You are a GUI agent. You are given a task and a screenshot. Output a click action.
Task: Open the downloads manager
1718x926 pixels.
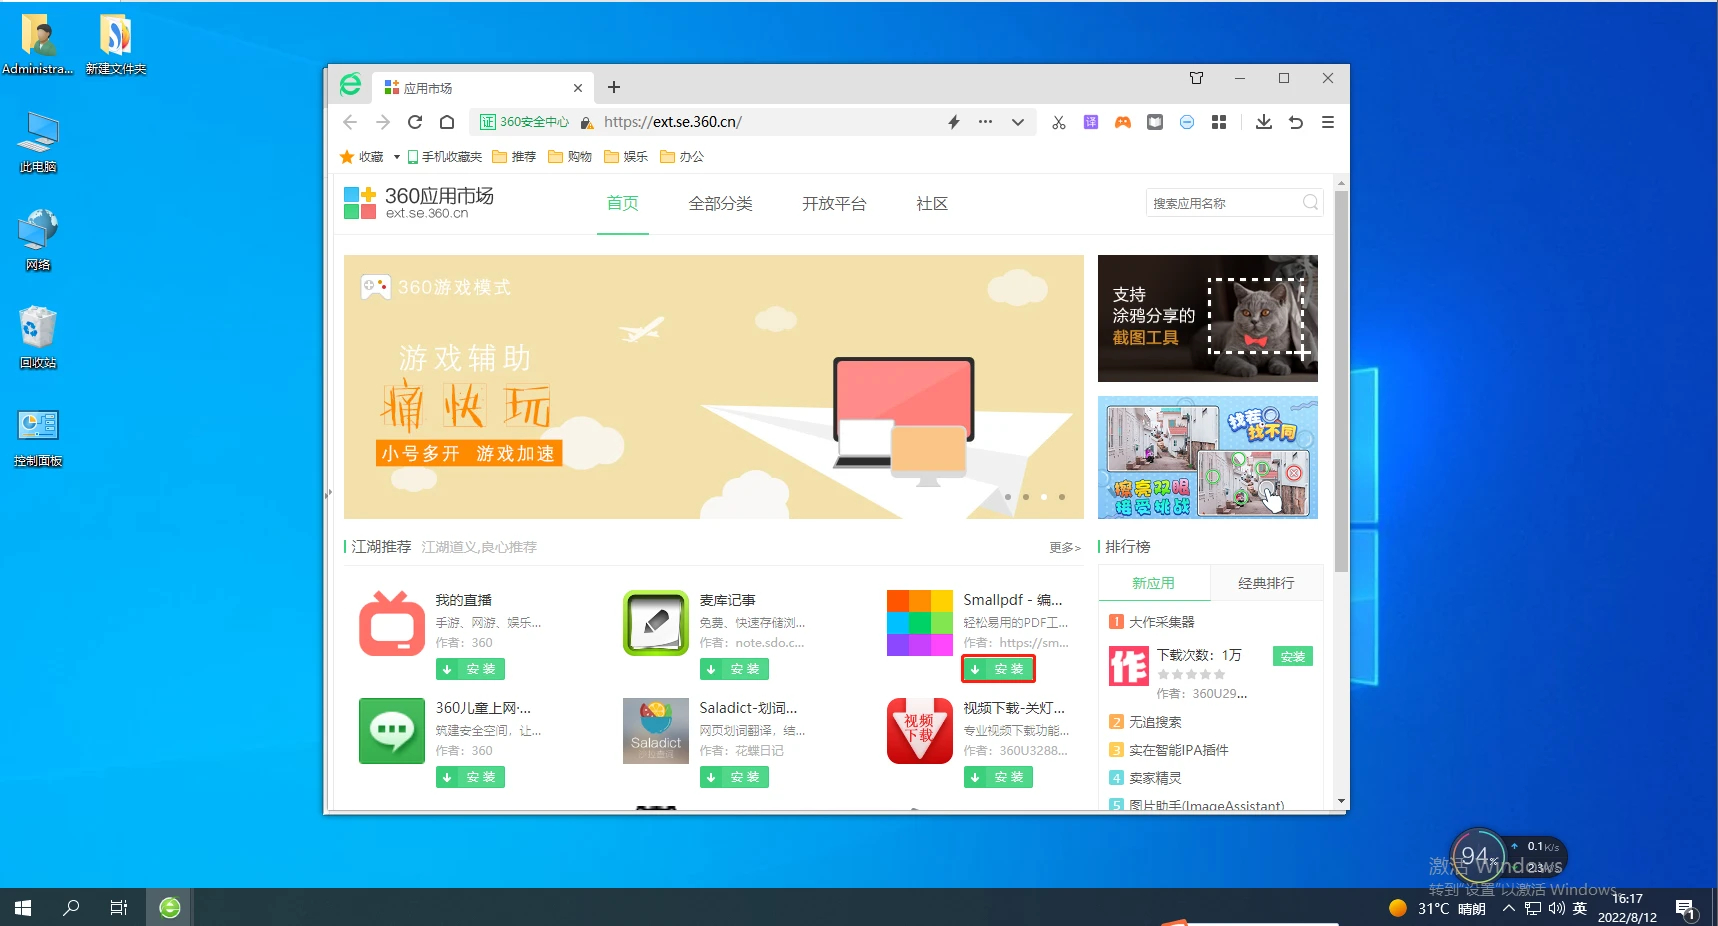click(x=1264, y=122)
